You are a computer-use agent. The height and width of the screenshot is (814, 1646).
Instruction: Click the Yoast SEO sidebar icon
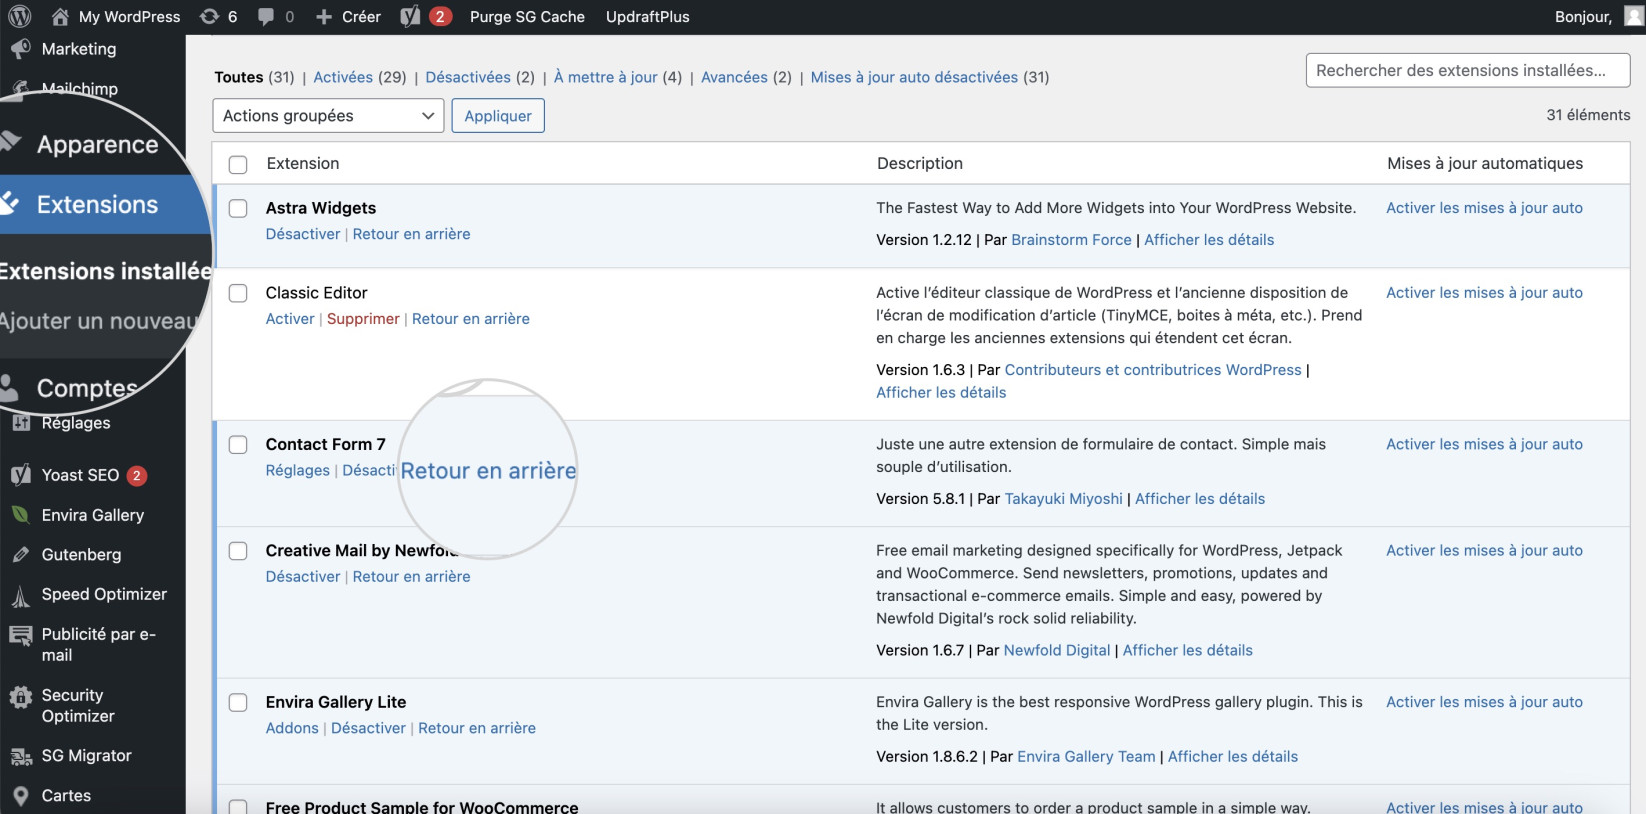click(x=21, y=475)
